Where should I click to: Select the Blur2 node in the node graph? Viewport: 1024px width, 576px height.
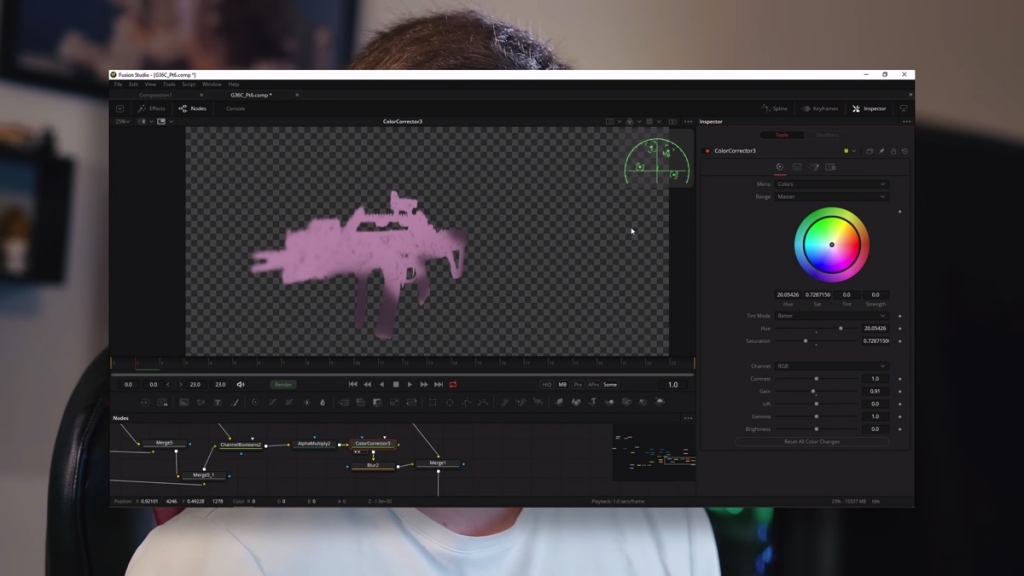coord(374,465)
